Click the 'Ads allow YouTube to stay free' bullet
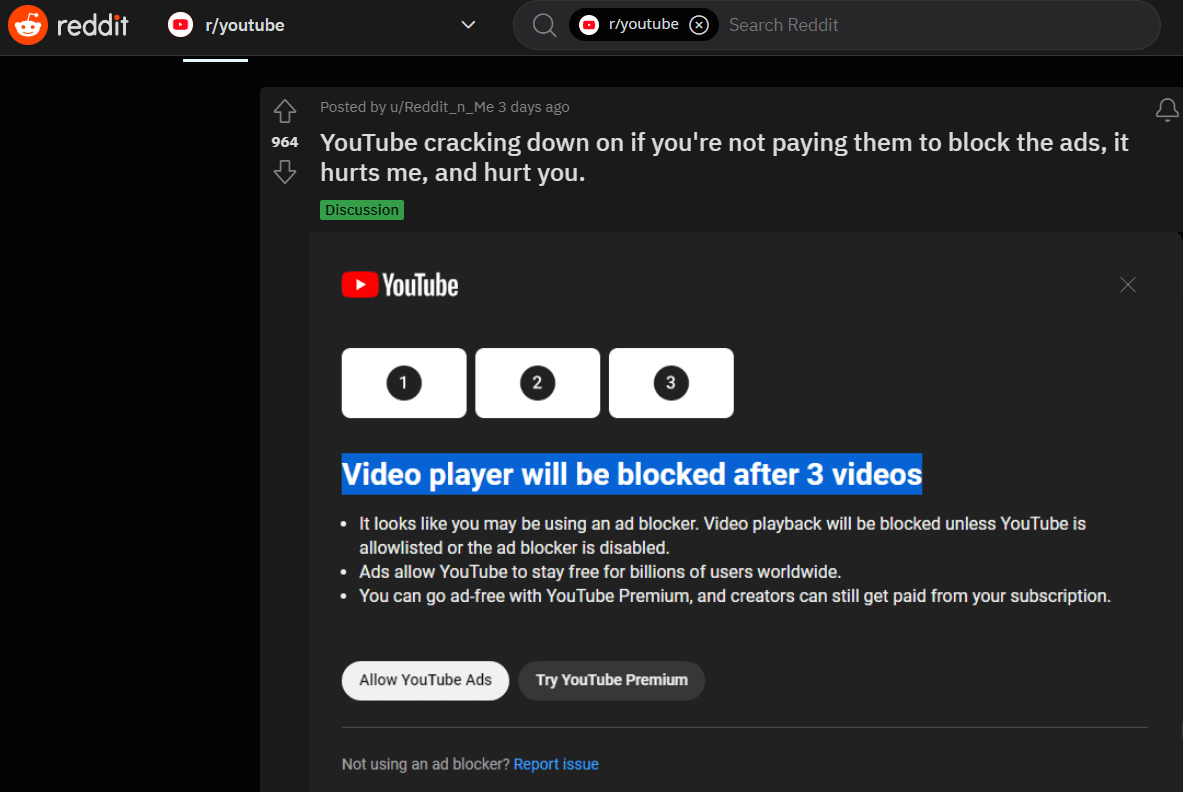 click(x=600, y=572)
